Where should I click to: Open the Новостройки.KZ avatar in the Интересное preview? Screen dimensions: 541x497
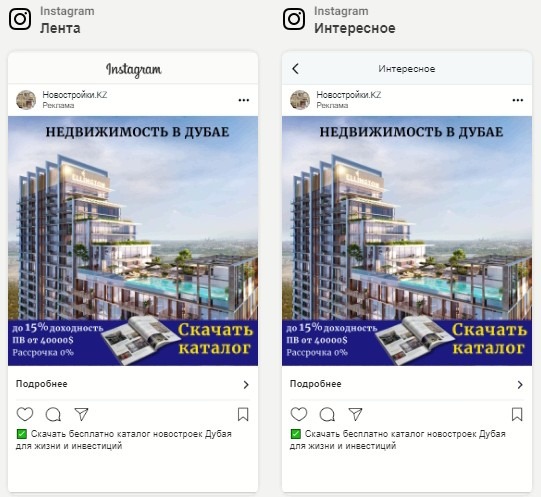point(300,100)
